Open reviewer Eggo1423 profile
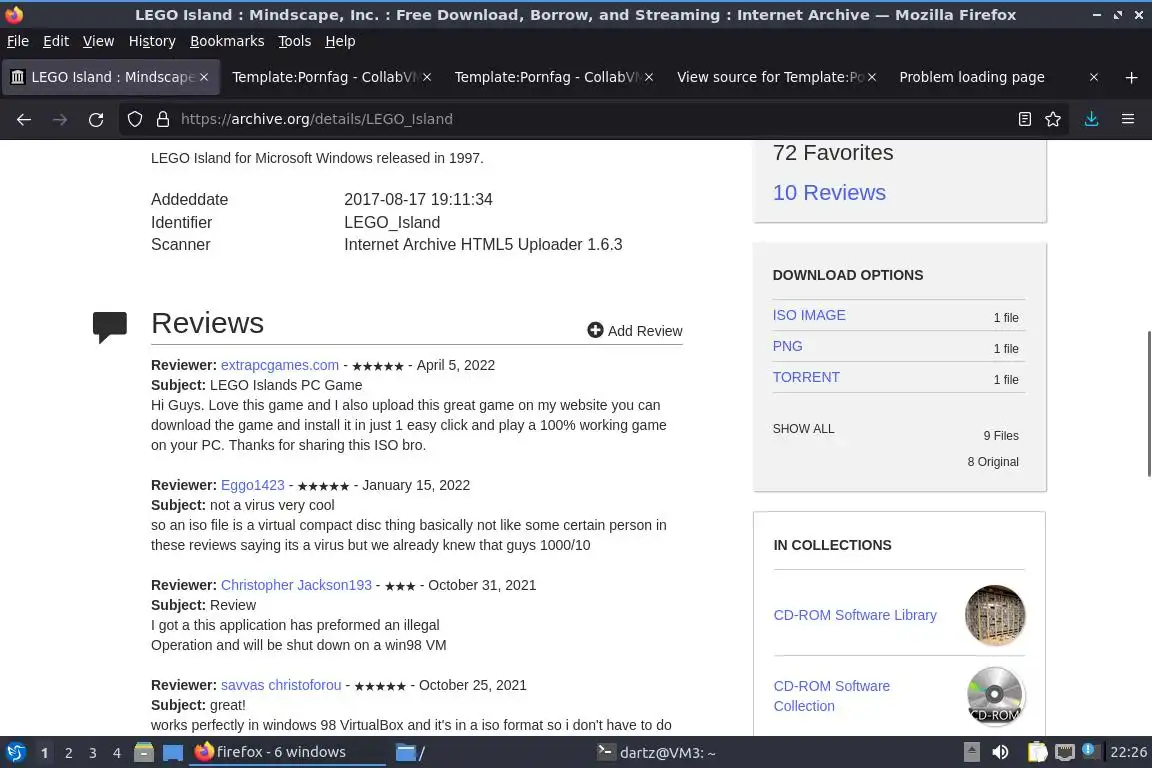This screenshot has width=1152, height=768. pyautogui.click(x=253, y=485)
